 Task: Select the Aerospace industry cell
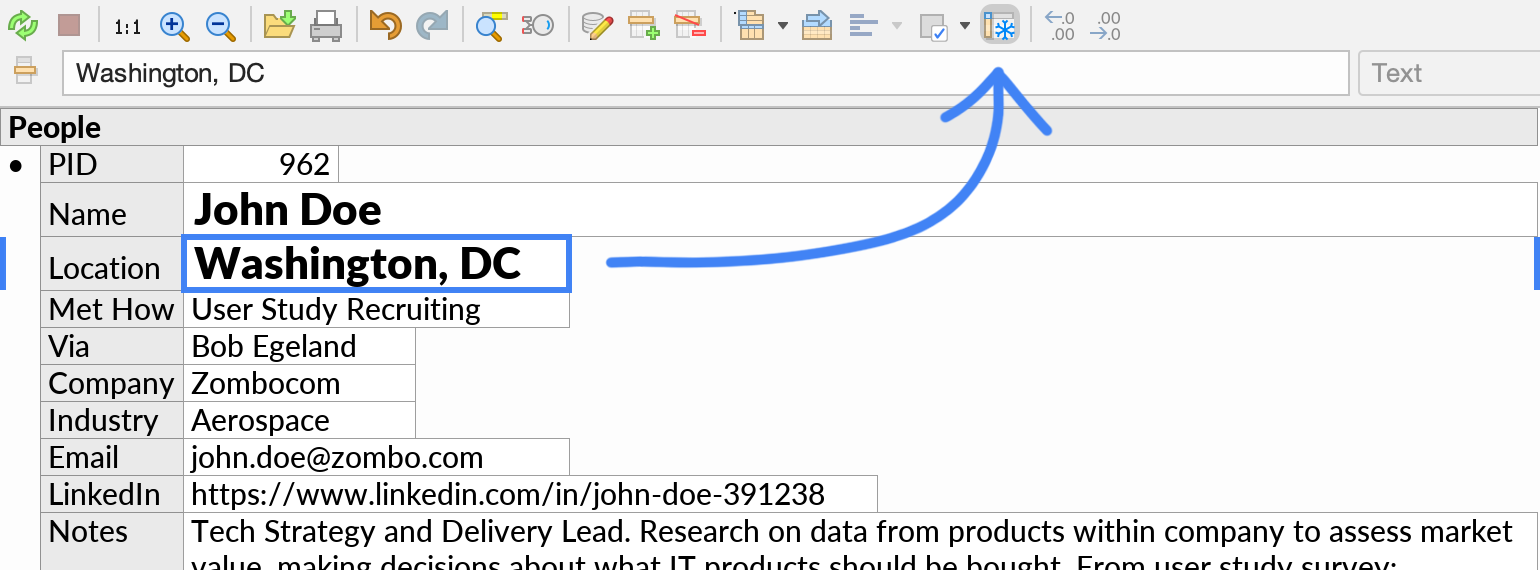(x=299, y=420)
